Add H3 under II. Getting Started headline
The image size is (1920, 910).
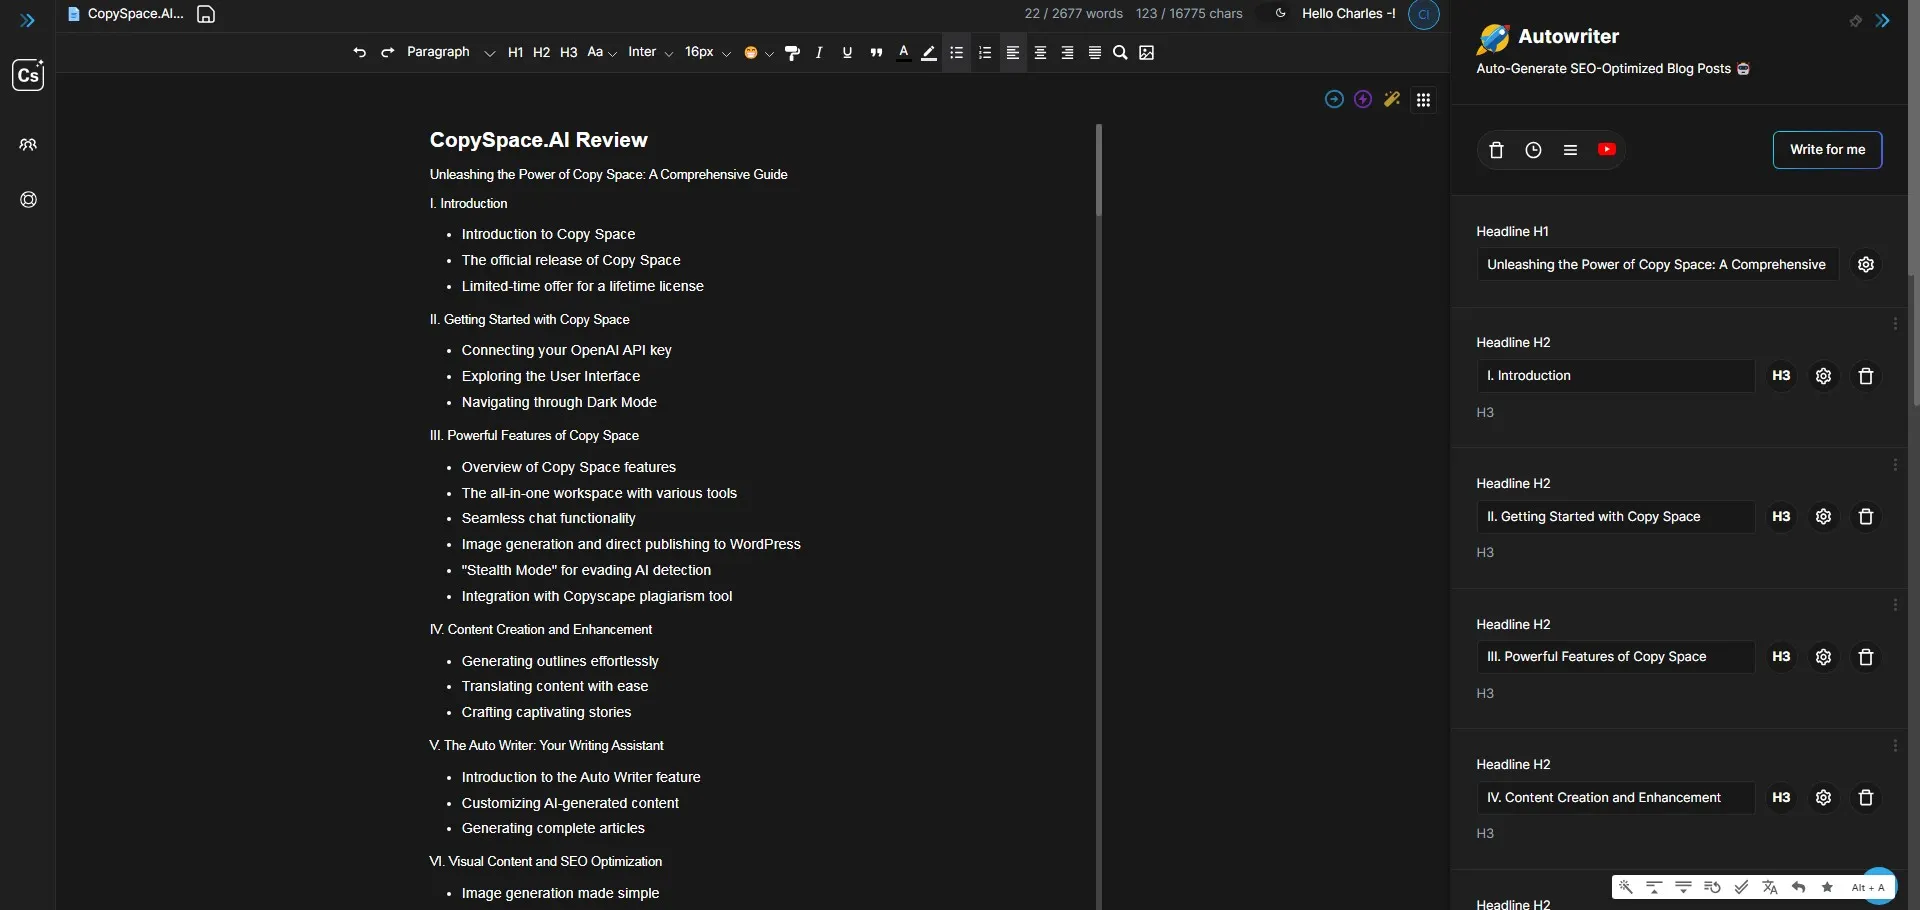1781,517
